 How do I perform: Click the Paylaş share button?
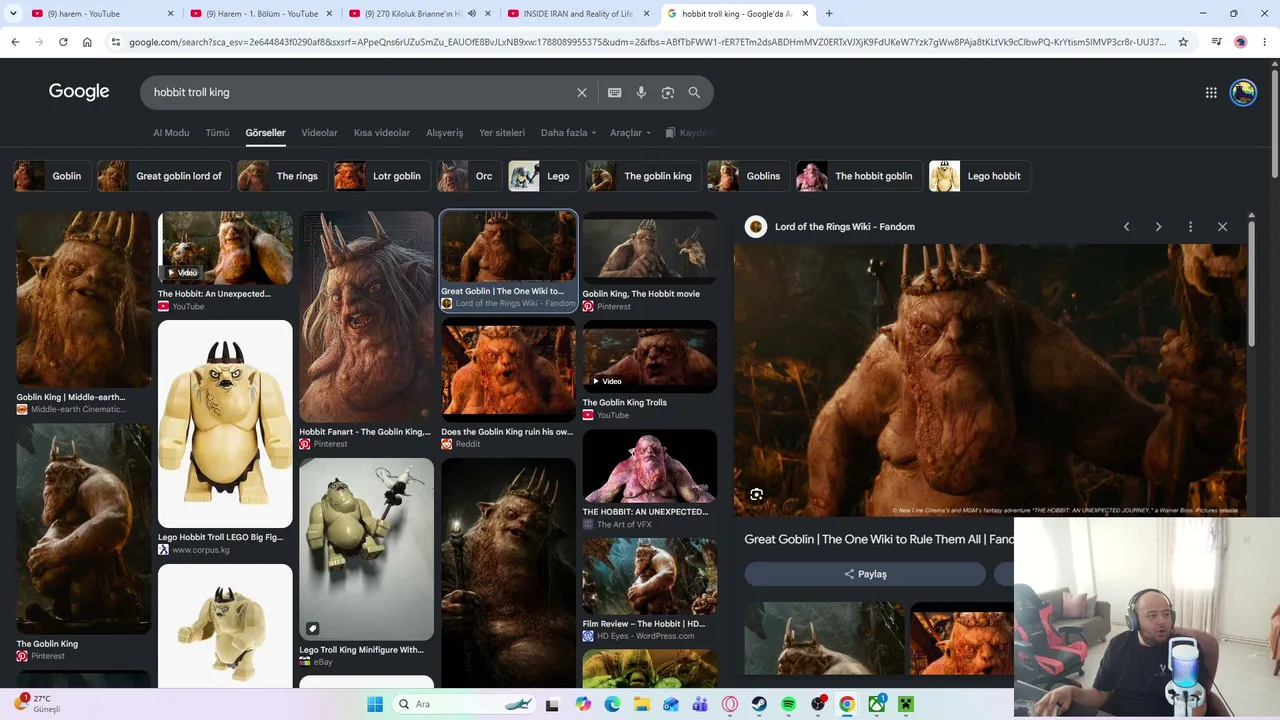[865, 574]
